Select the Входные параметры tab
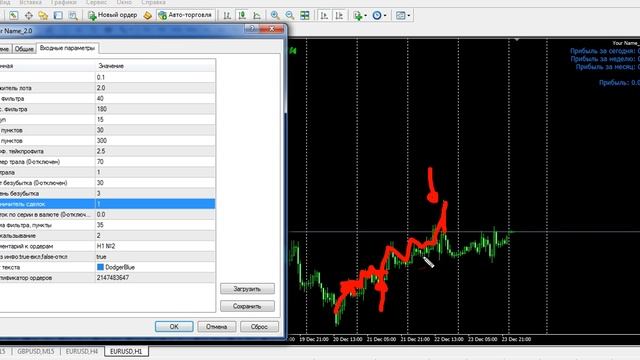The image size is (640, 360). pyautogui.click(x=67, y=48)
